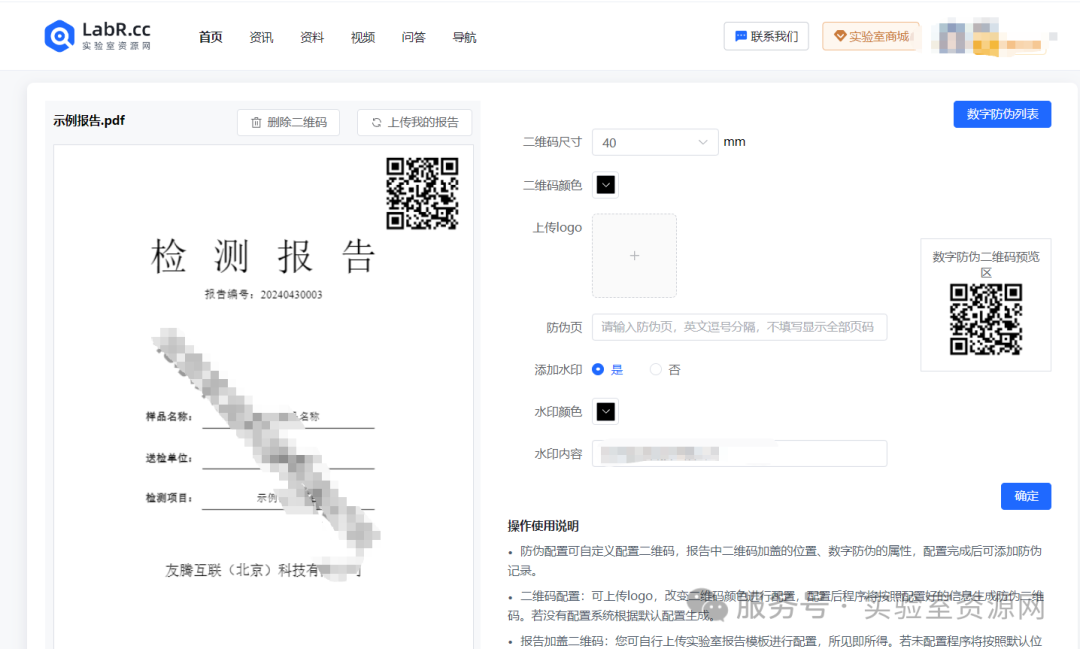Screen dimensions: 1080x649
Task: Open the 数字防伪列表 button
Action: point(1002,114)
